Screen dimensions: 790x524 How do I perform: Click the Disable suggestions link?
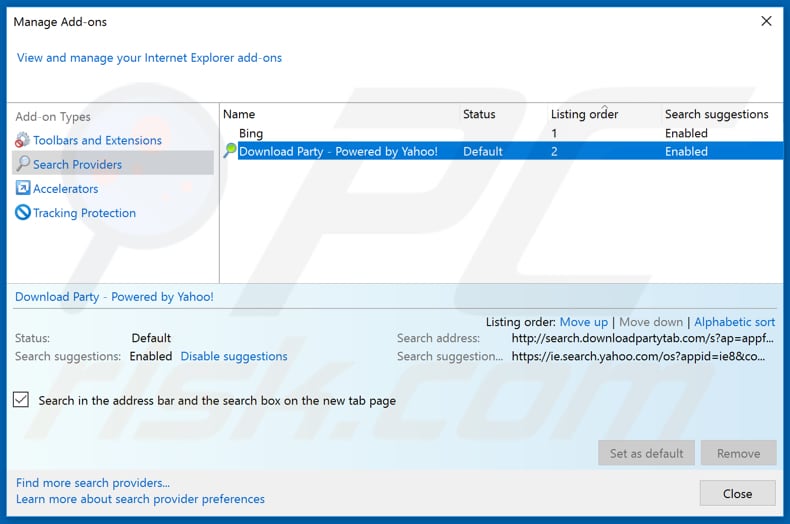[x=234, y=356]
